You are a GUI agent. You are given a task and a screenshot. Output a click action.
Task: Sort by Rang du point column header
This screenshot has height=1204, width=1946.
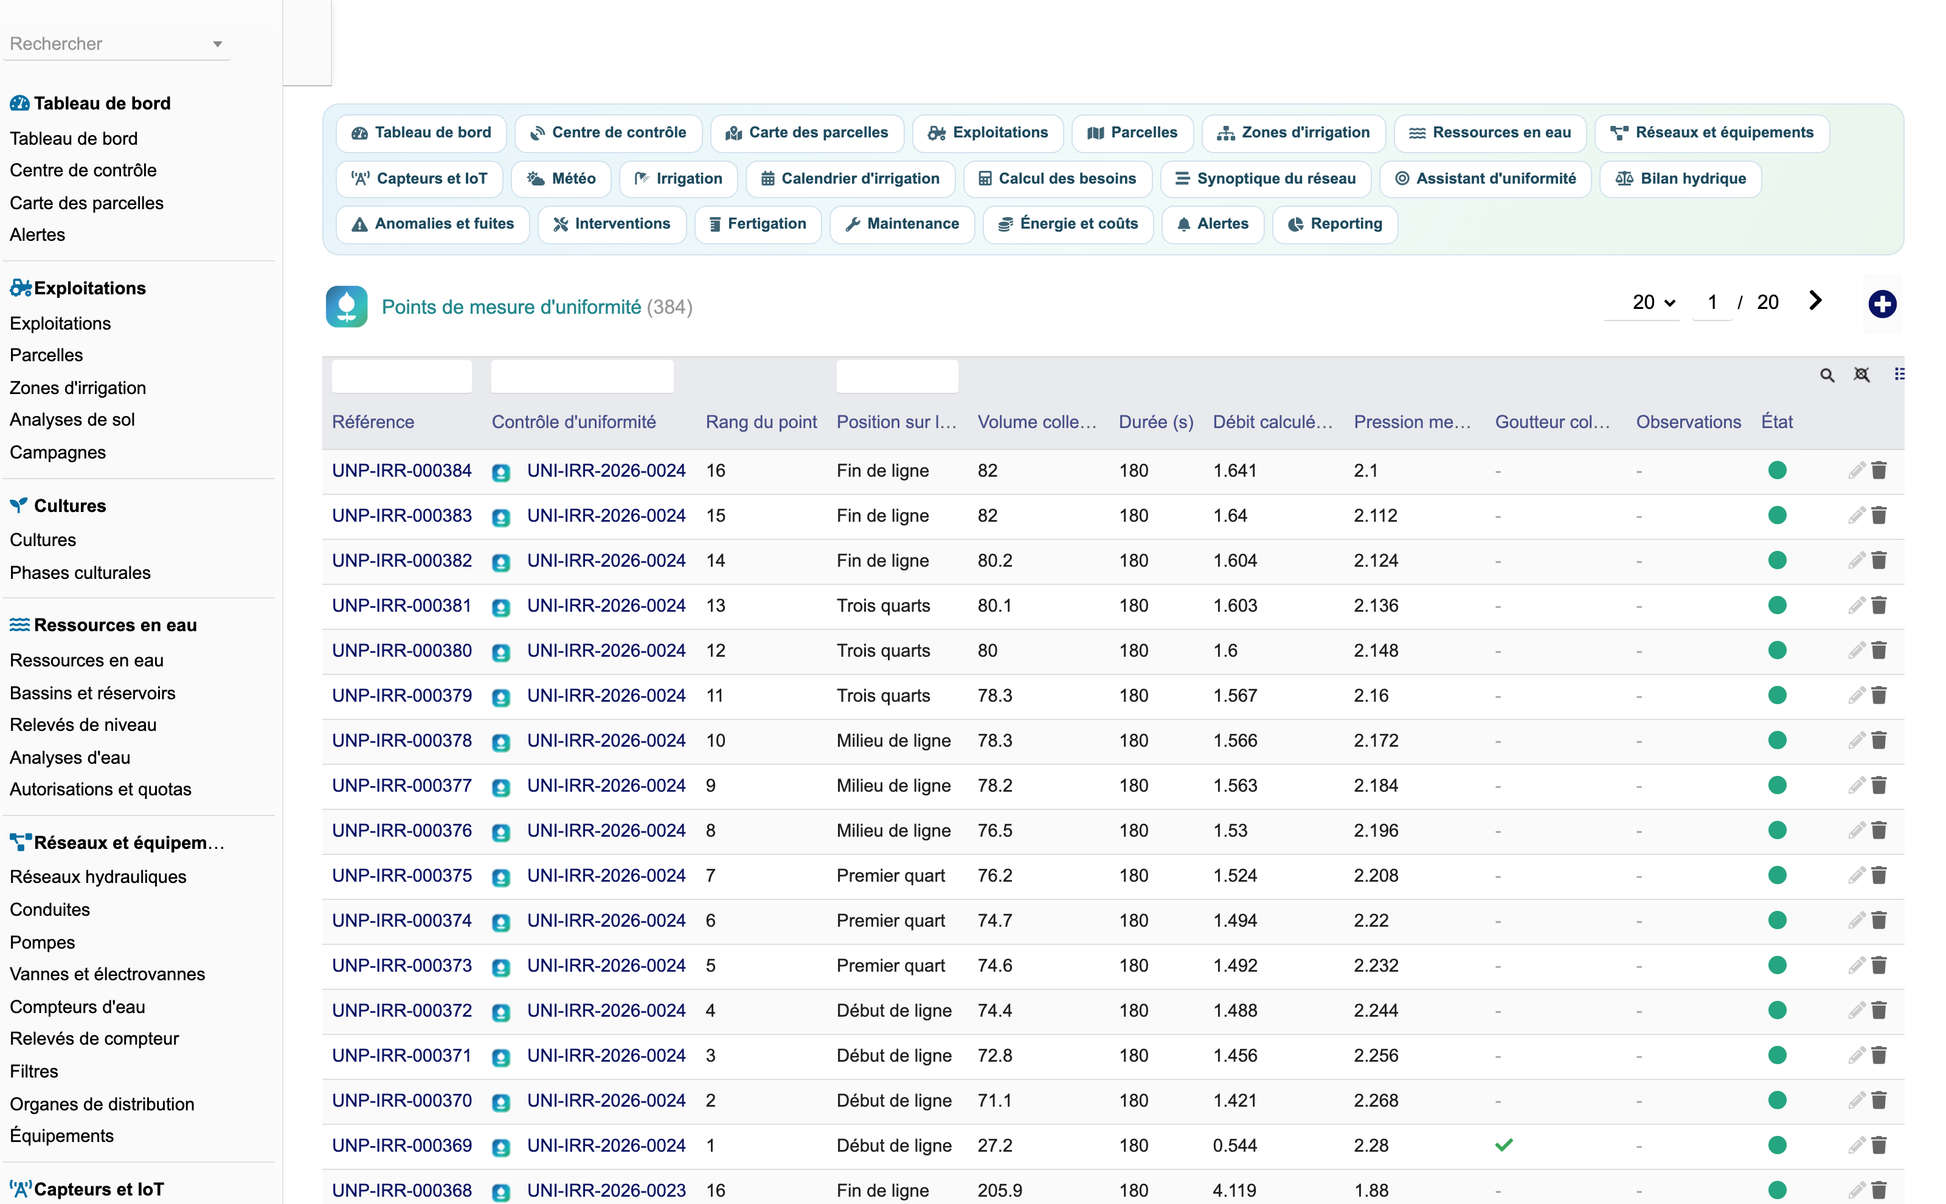(x=761, y=422)
